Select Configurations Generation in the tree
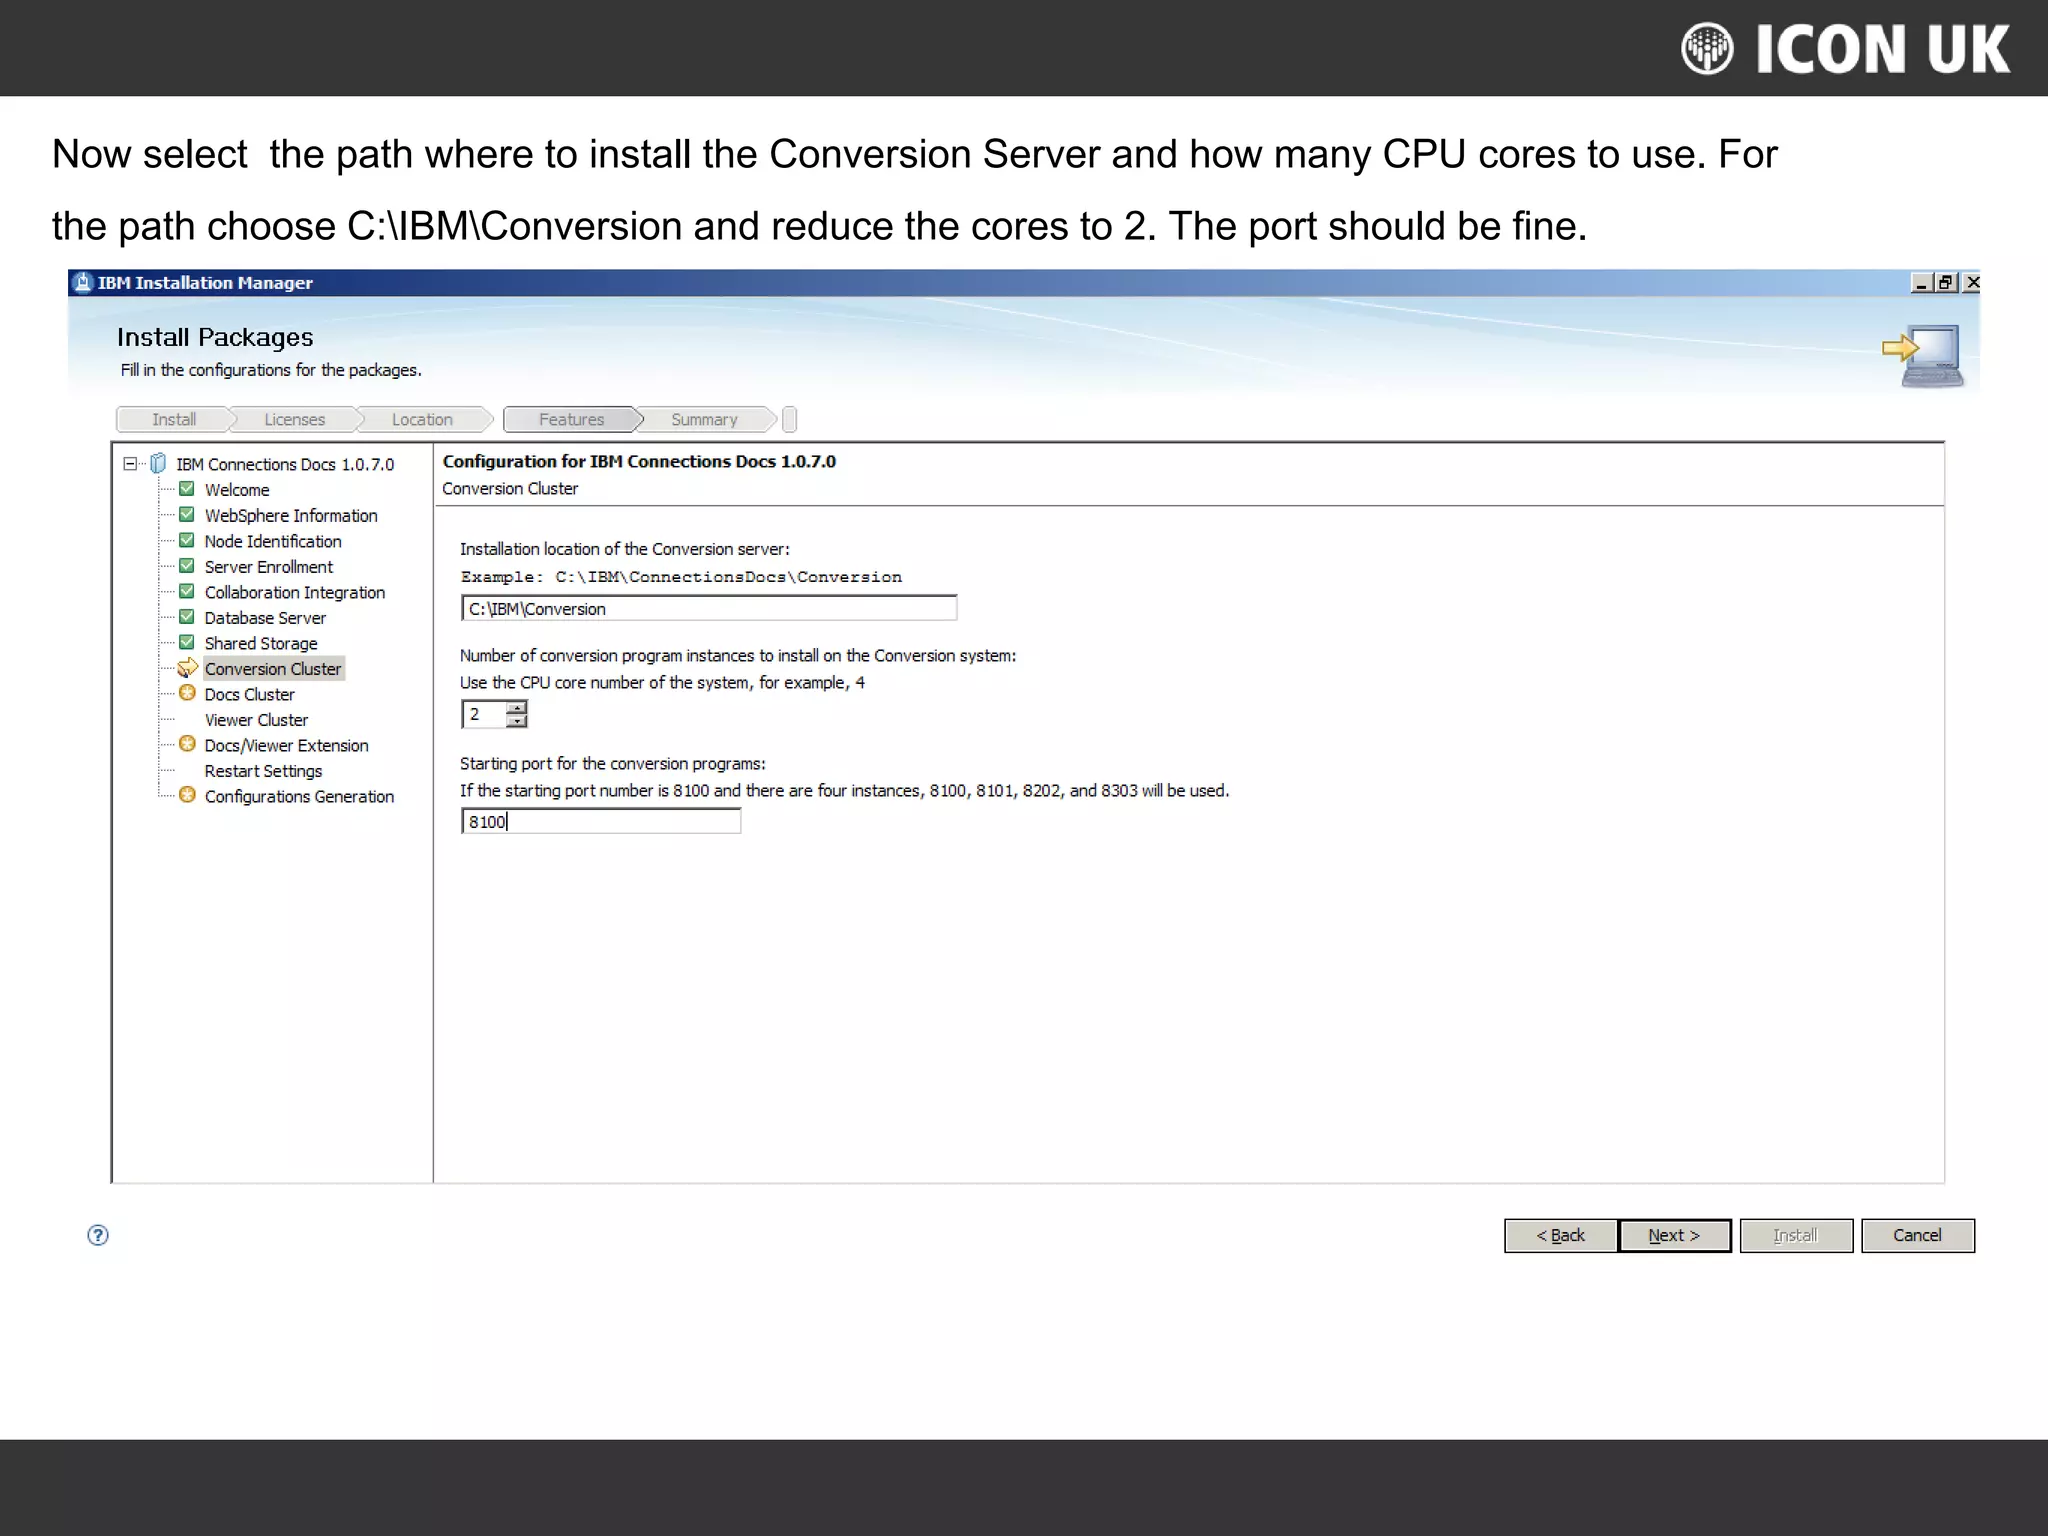Screen dimensions: 2048x1536 [x=299, y=797]
